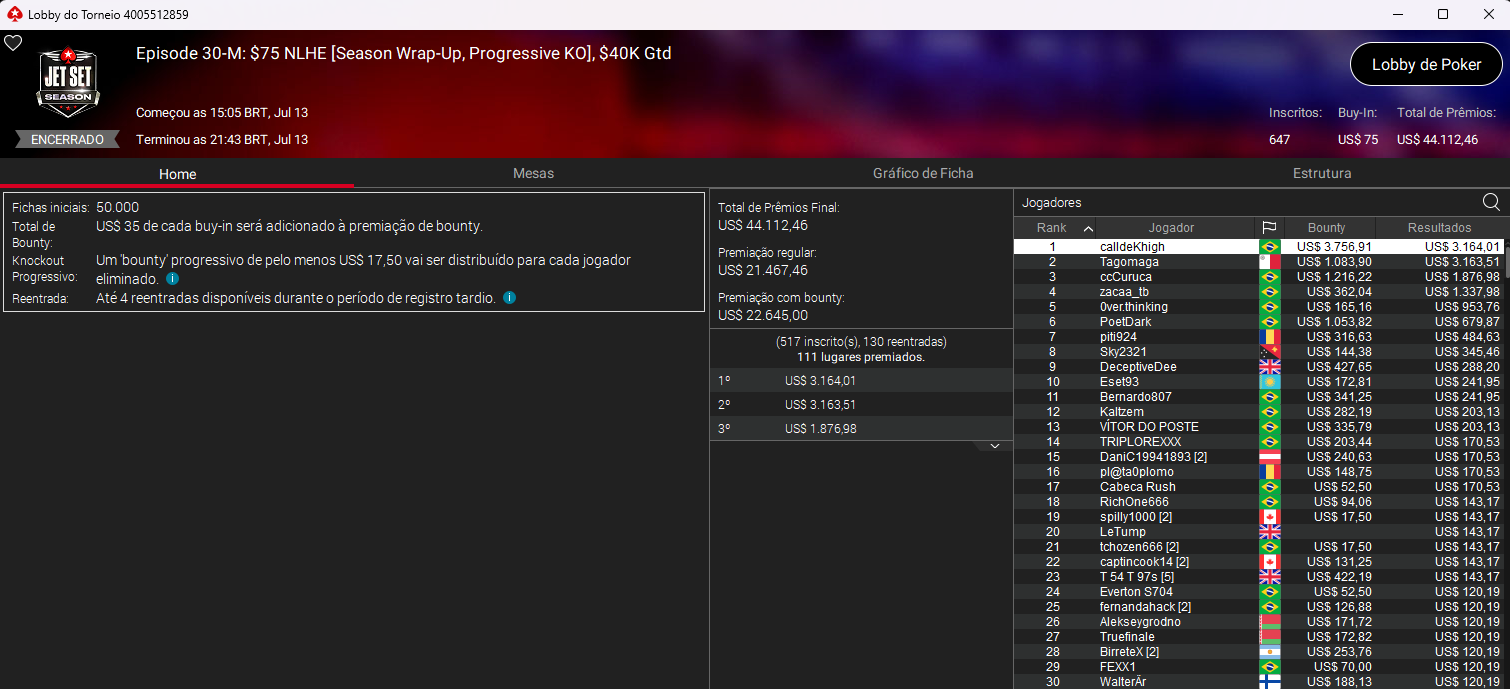Click the info icon beside progressive knockout text
1510x689 pixels.
[x=173, y=280]
